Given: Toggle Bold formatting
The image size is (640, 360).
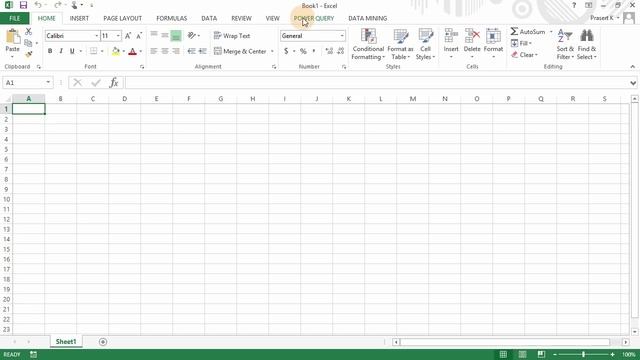Looking at the screenshot, I should (x=50, y=51).
